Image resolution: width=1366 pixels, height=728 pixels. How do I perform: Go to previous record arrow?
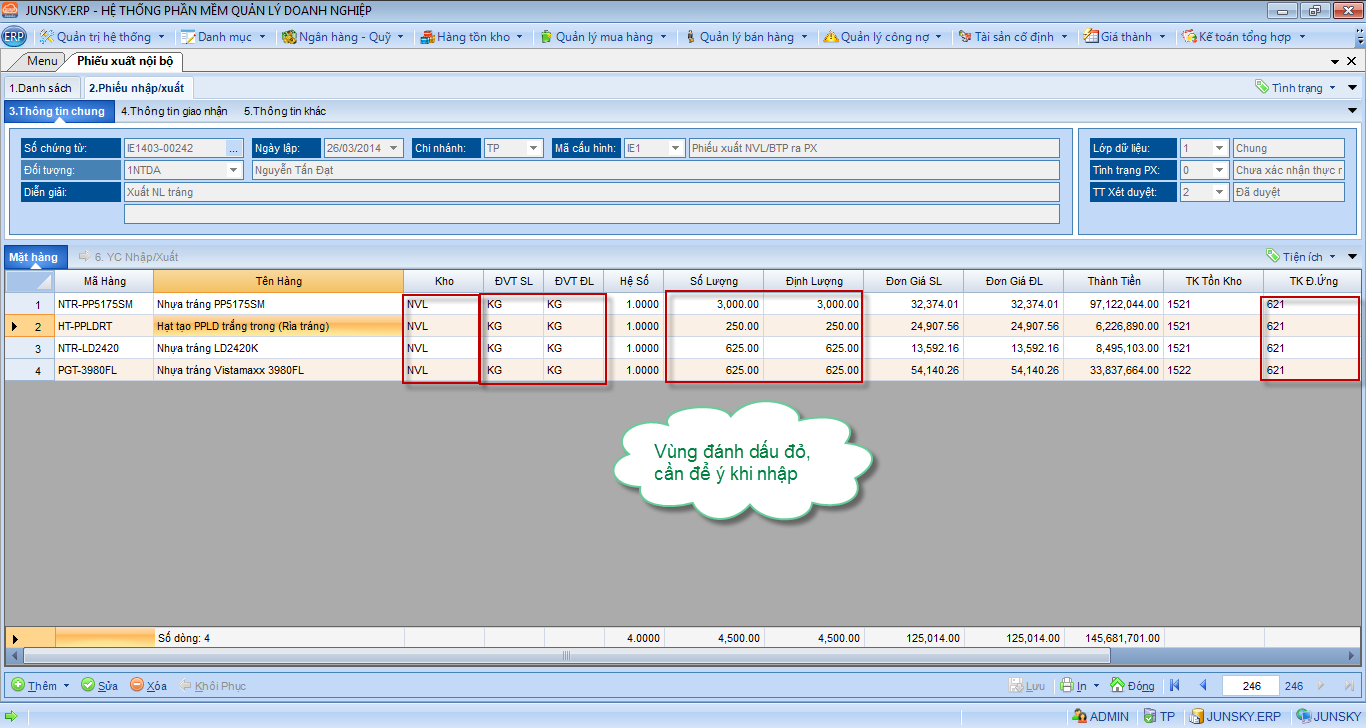click(x=1202, y=685)
